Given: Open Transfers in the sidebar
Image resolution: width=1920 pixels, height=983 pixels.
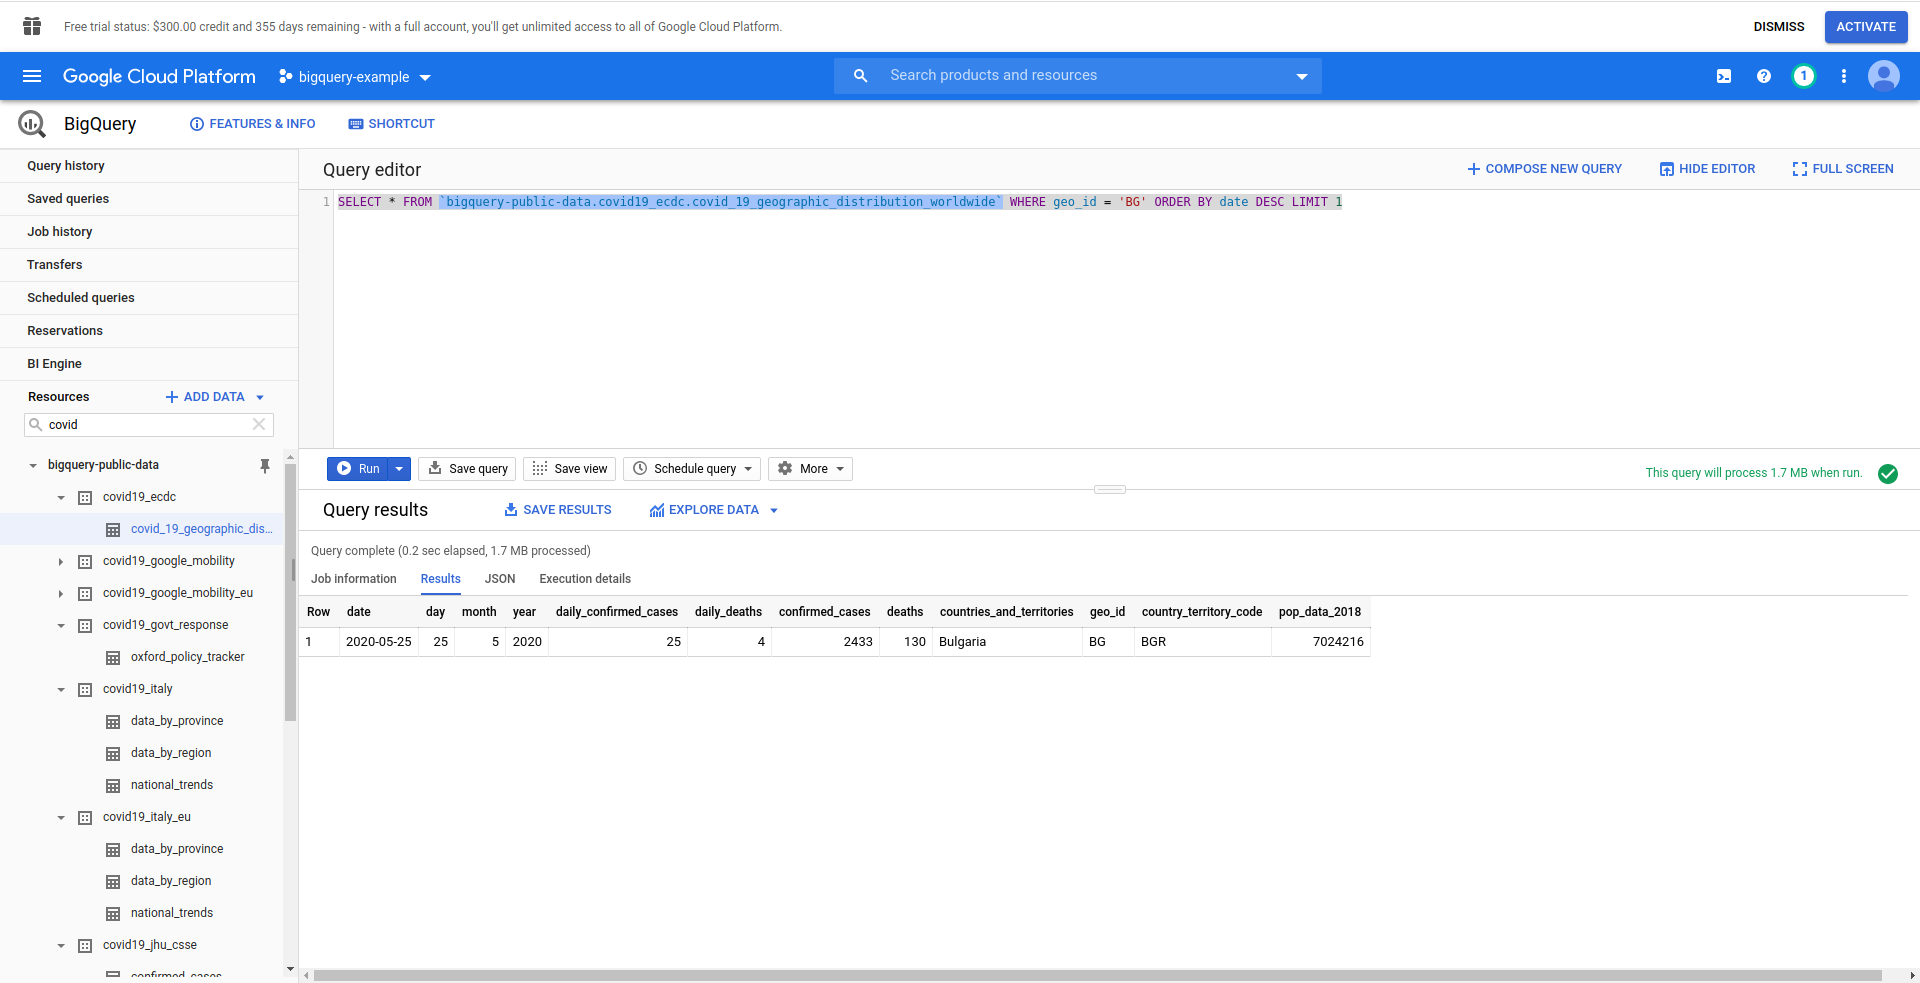Looking at the screenshot, I should coord(149,265).
